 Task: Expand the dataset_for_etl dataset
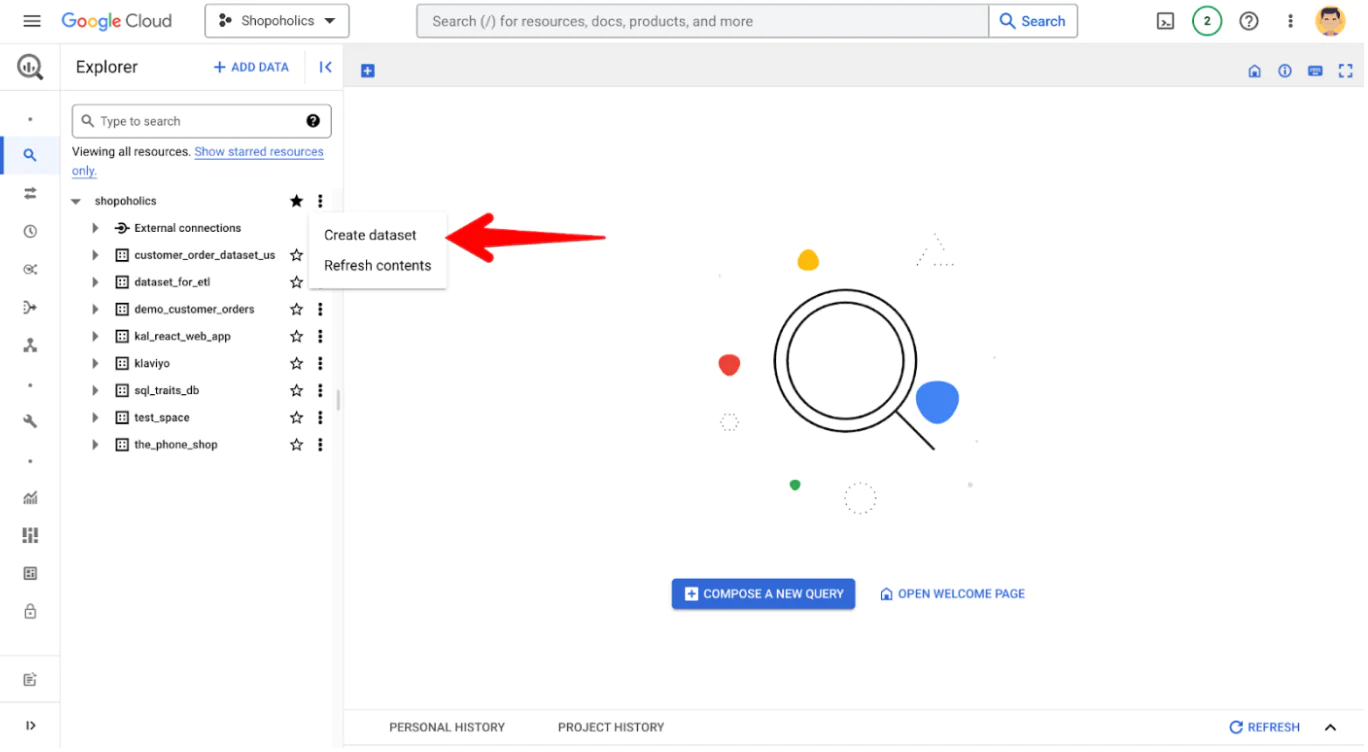point(95,281)
